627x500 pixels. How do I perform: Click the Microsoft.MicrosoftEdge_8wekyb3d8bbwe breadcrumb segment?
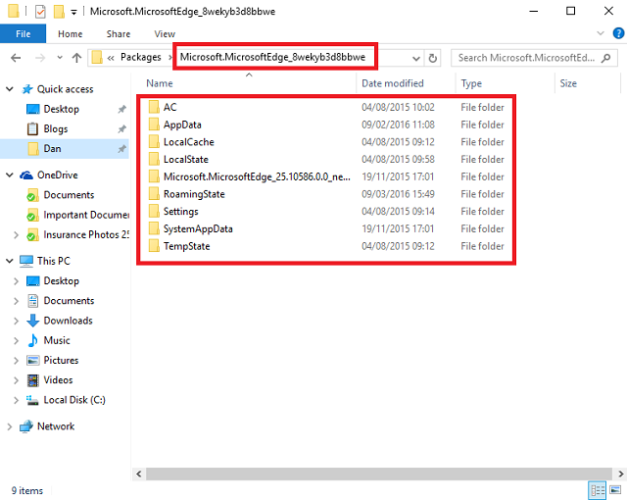(273, 57)
